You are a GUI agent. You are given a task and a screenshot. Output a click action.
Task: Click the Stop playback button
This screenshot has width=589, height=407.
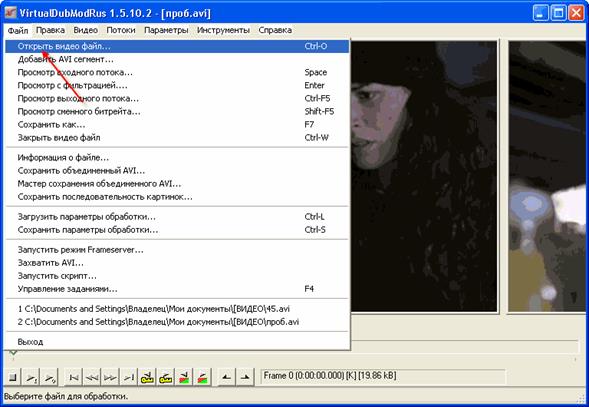(x=13, y=377)
